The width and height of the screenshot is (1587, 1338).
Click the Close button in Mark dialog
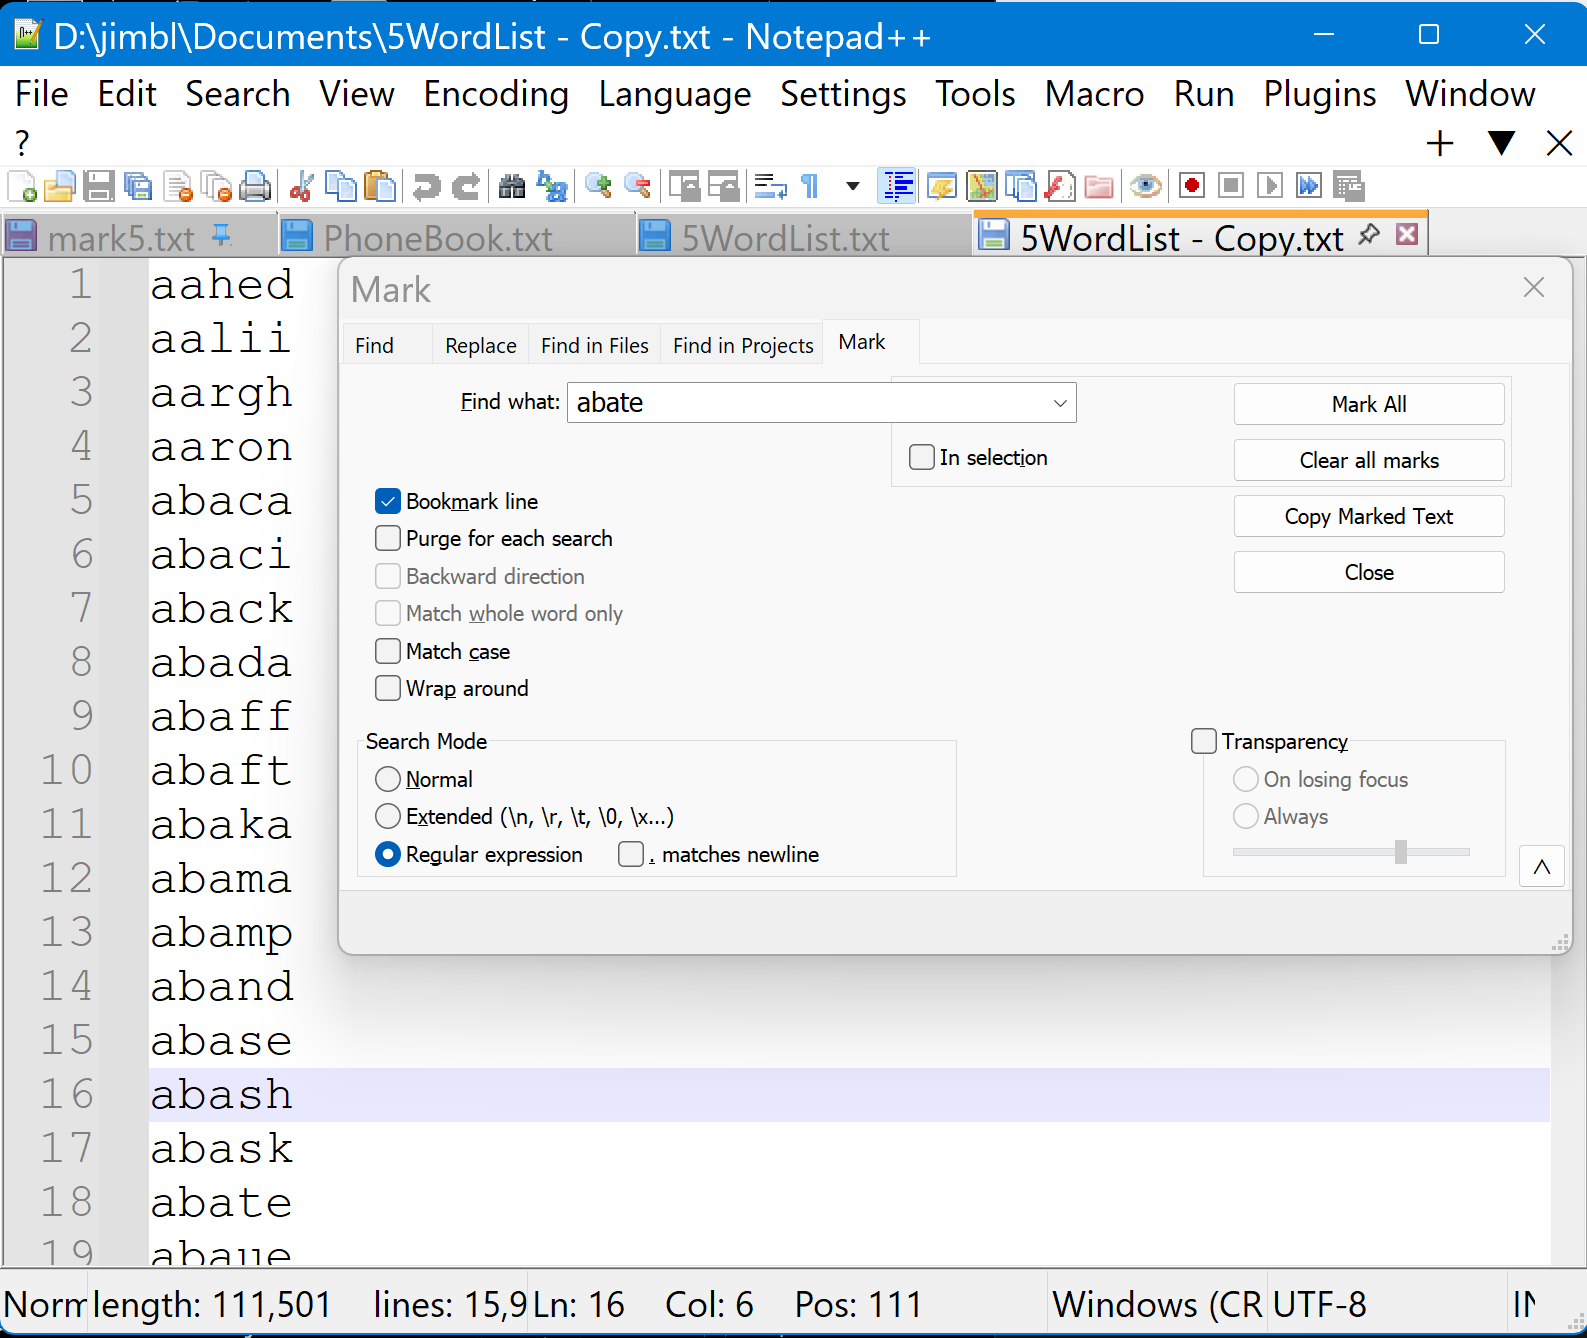1369,572
